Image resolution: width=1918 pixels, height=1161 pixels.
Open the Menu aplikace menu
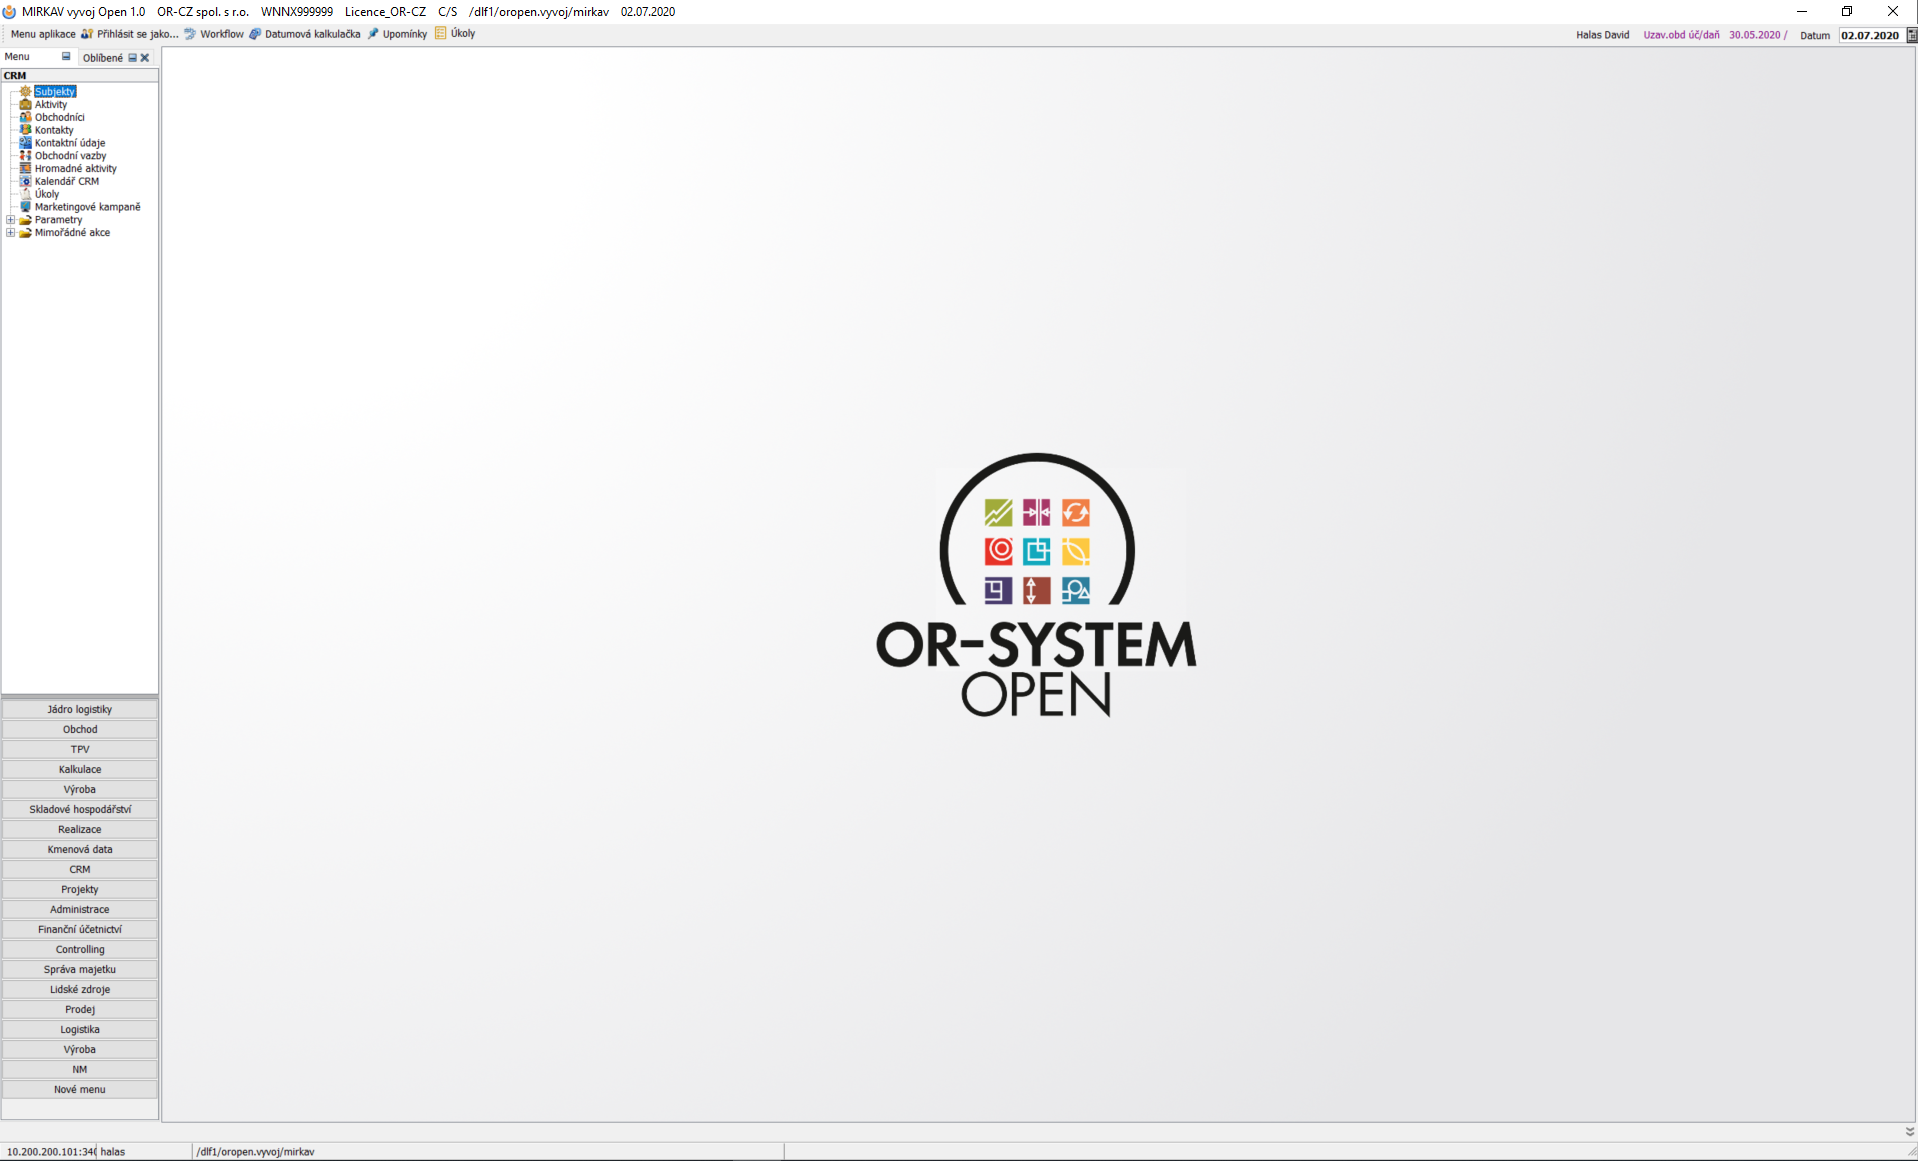click(43, 34)
